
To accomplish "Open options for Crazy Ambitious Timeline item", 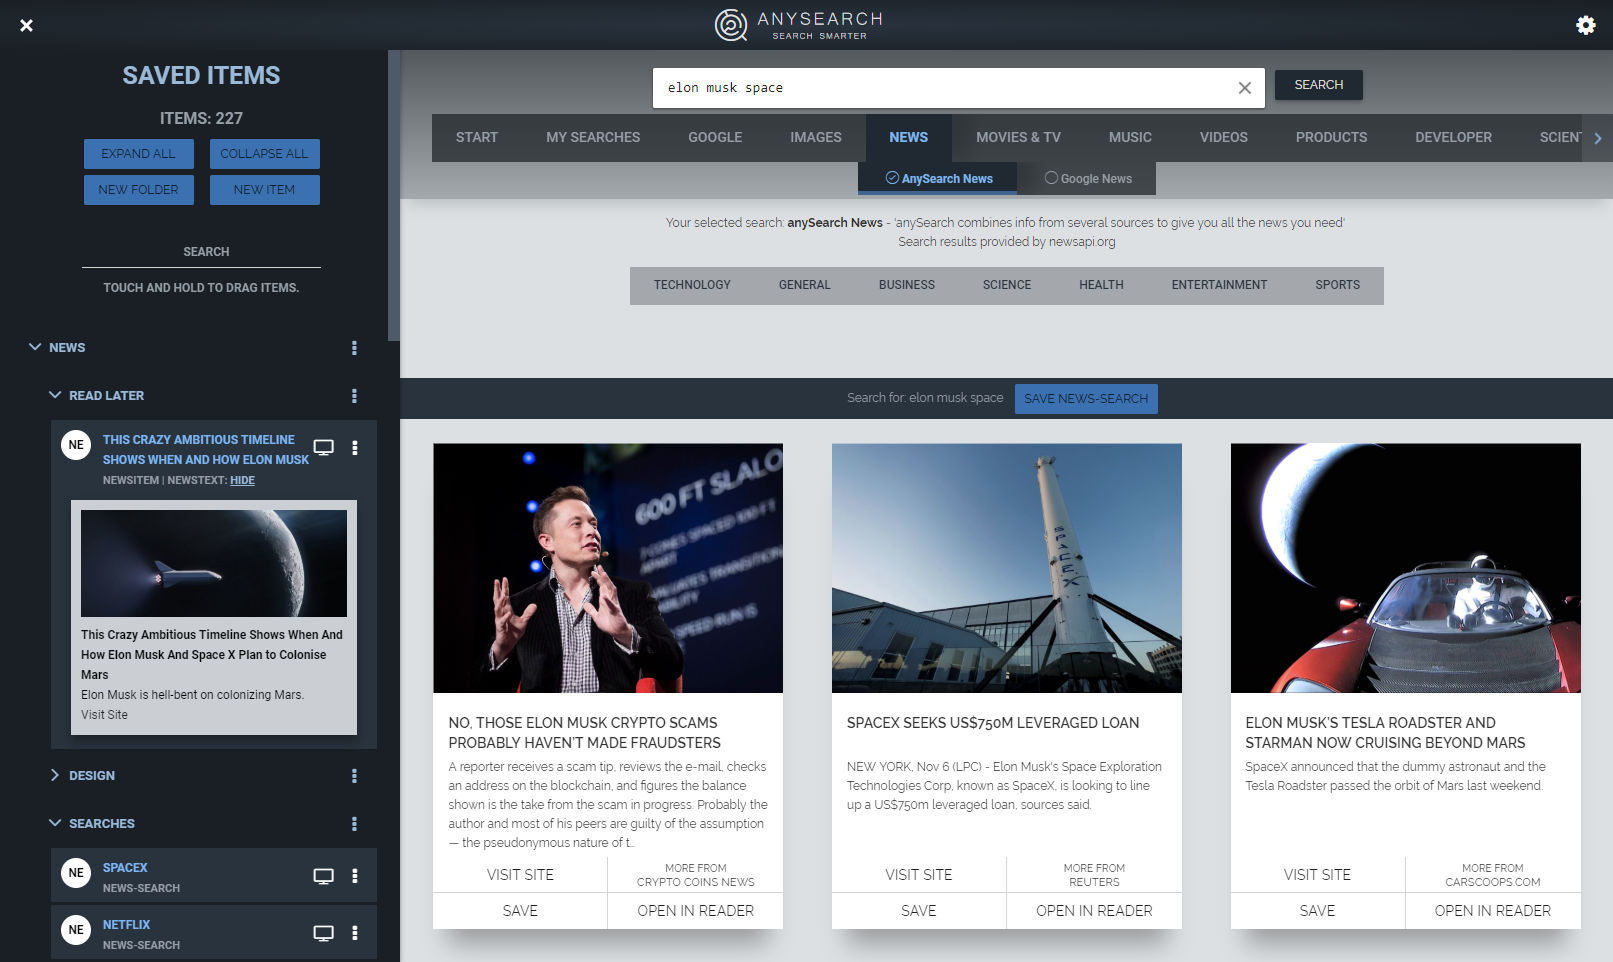I will [355, 448].
